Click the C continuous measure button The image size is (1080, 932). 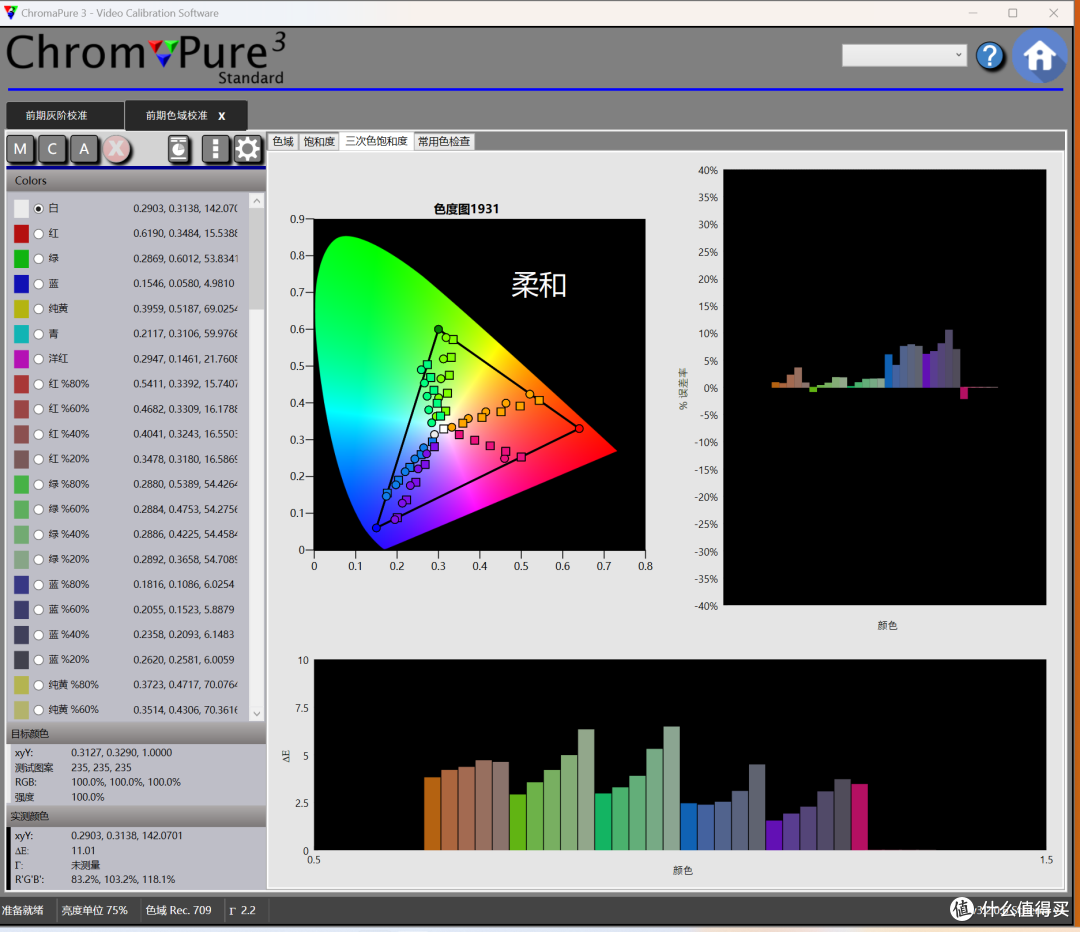(52, 149)
